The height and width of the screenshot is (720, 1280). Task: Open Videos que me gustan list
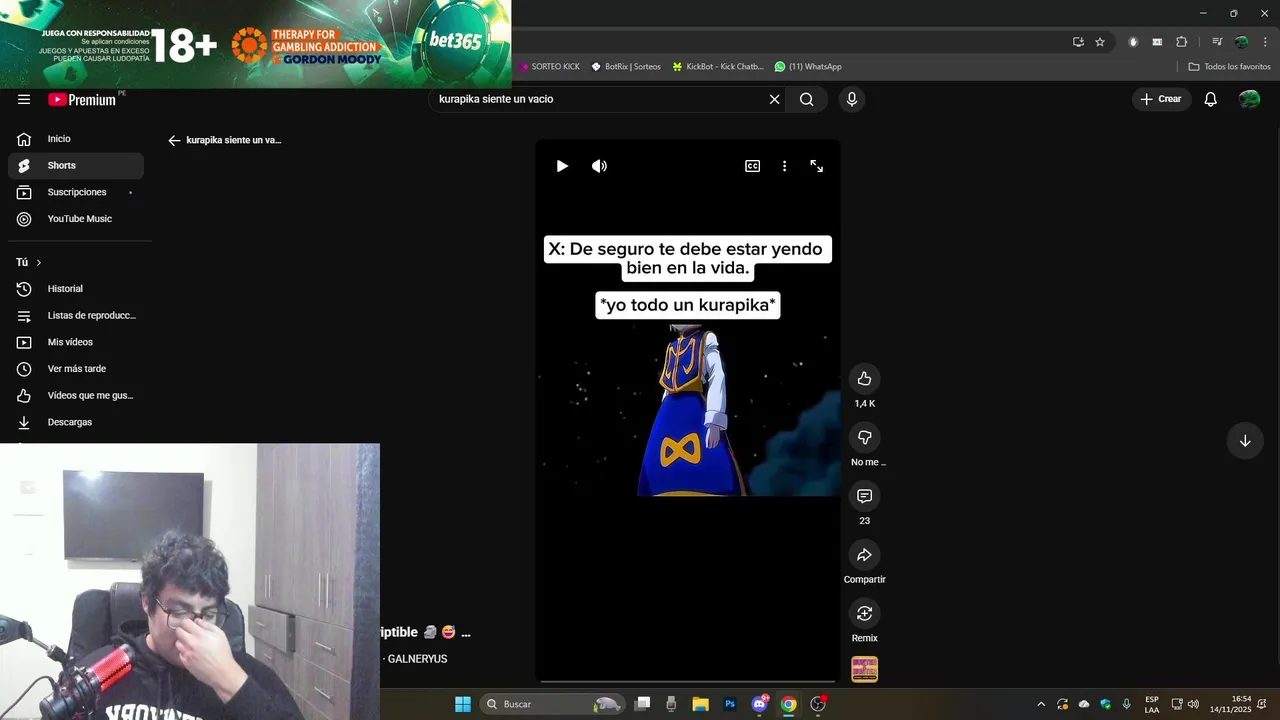pos(76,396)
